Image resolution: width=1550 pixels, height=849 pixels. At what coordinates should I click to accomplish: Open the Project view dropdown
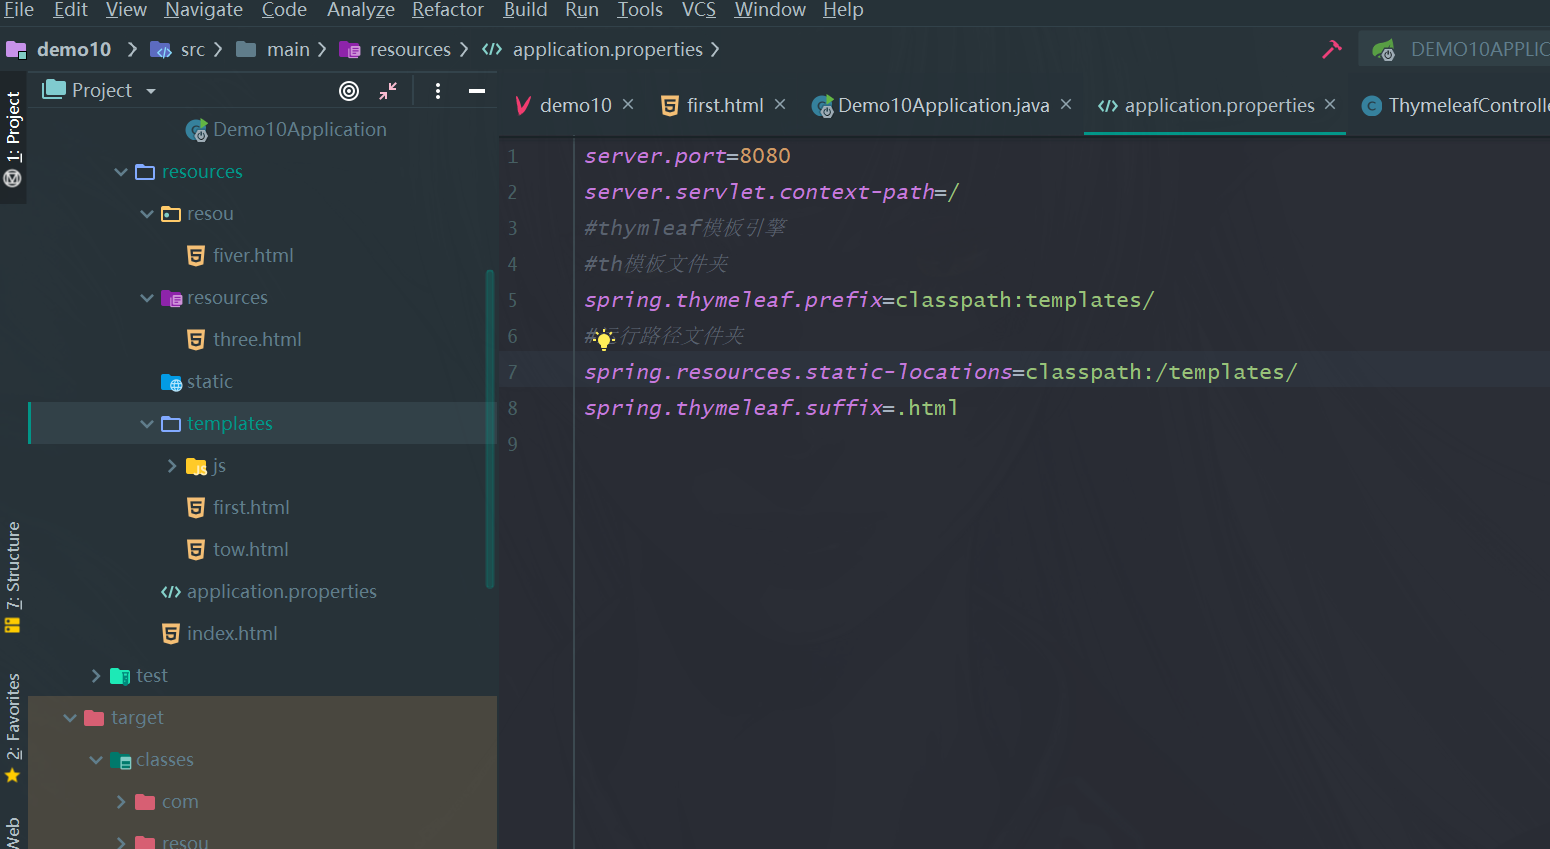(x=150, y=90)
